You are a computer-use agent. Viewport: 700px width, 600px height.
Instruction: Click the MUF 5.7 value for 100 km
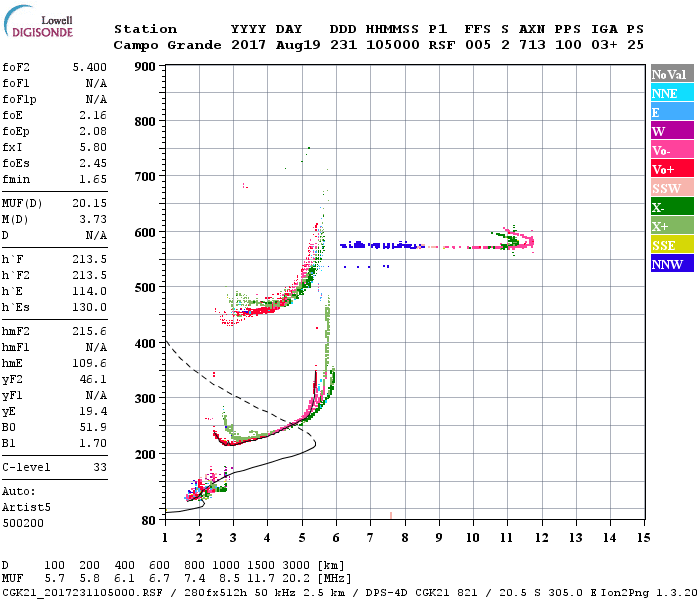pyautogui.click(x=55, y=579)
